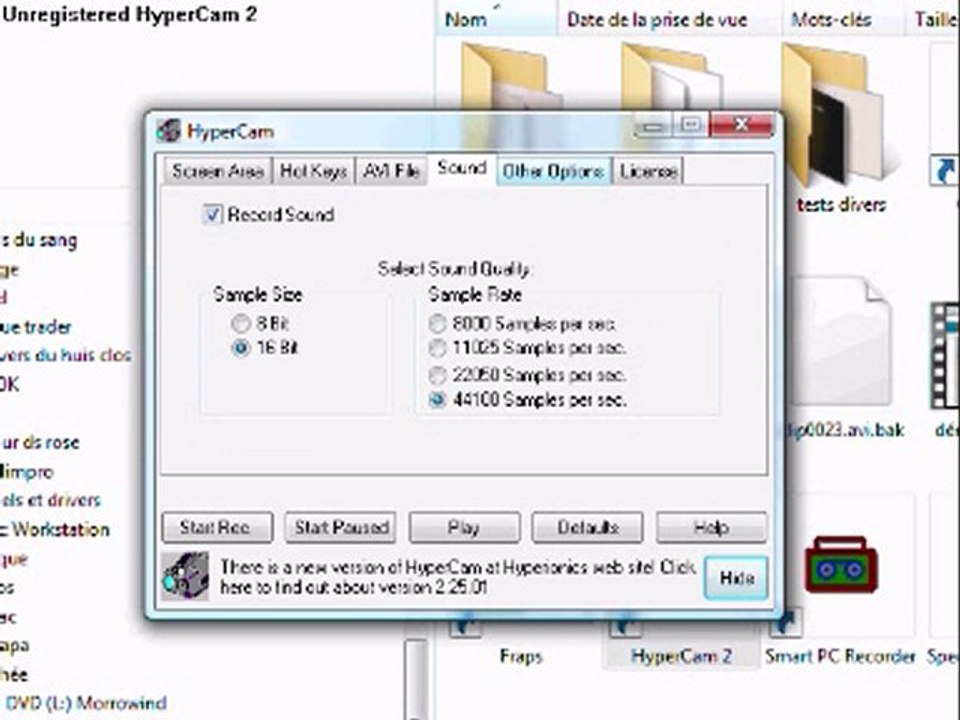This screenshot has height=720, width=960.
Task: Maximize the HyperCam window
Action: click(x=691, y=126)
